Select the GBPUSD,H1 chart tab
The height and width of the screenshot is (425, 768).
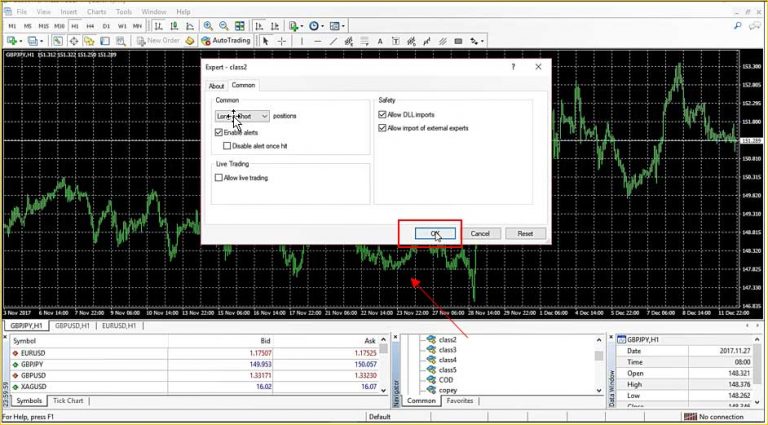72,325
